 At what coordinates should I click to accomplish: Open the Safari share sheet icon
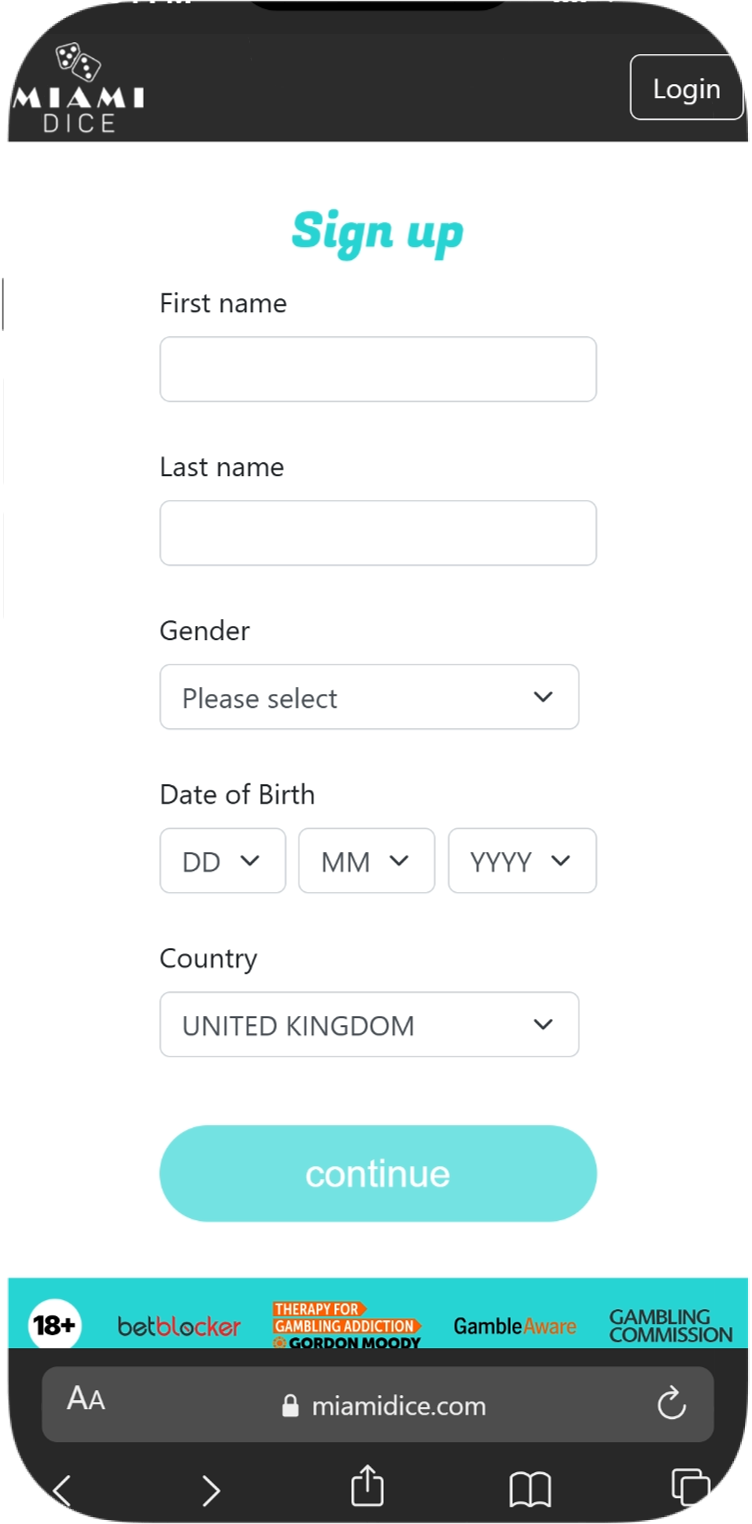(367, 1486)
